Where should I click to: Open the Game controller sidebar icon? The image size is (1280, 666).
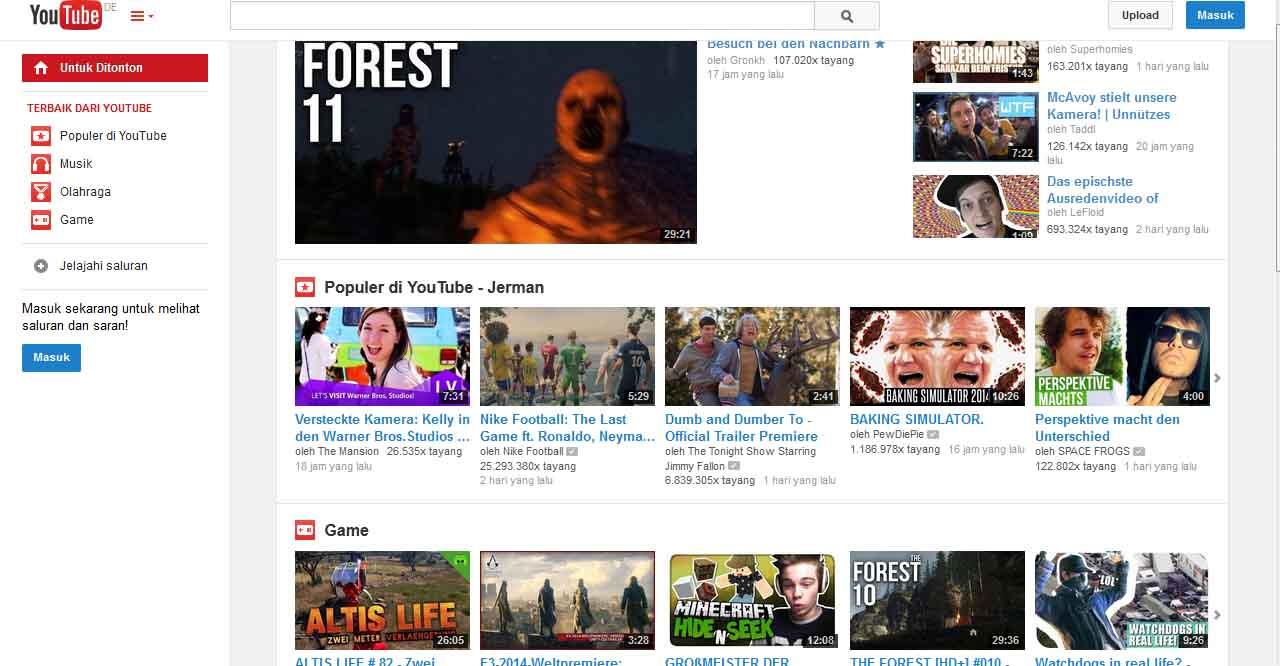[x=41, y=220]
